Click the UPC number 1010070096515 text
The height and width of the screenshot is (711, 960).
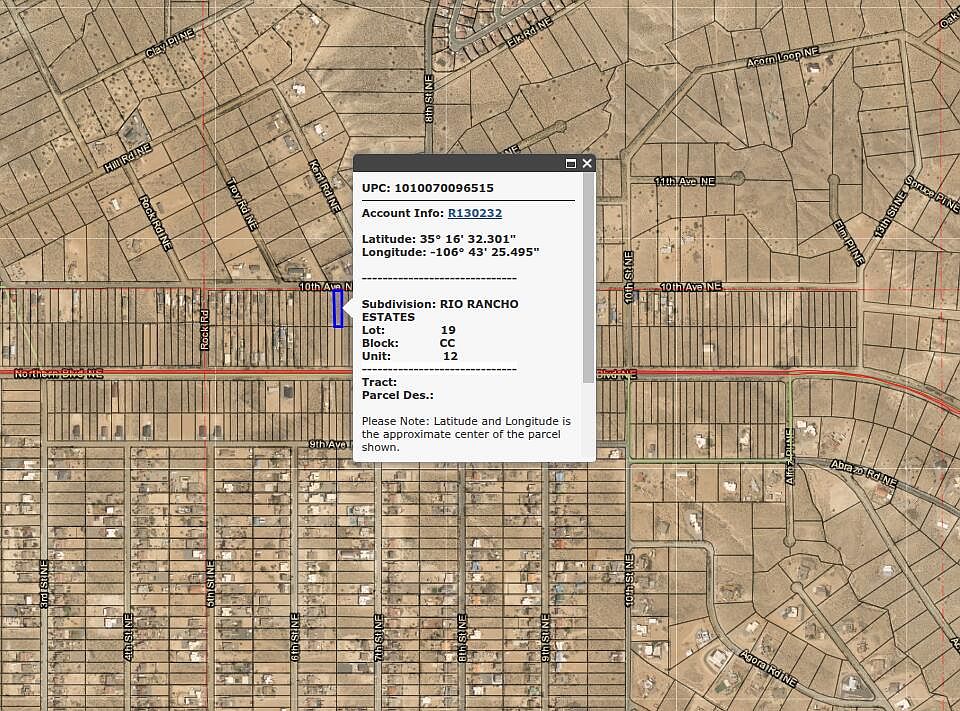click(x=444, y=188)
